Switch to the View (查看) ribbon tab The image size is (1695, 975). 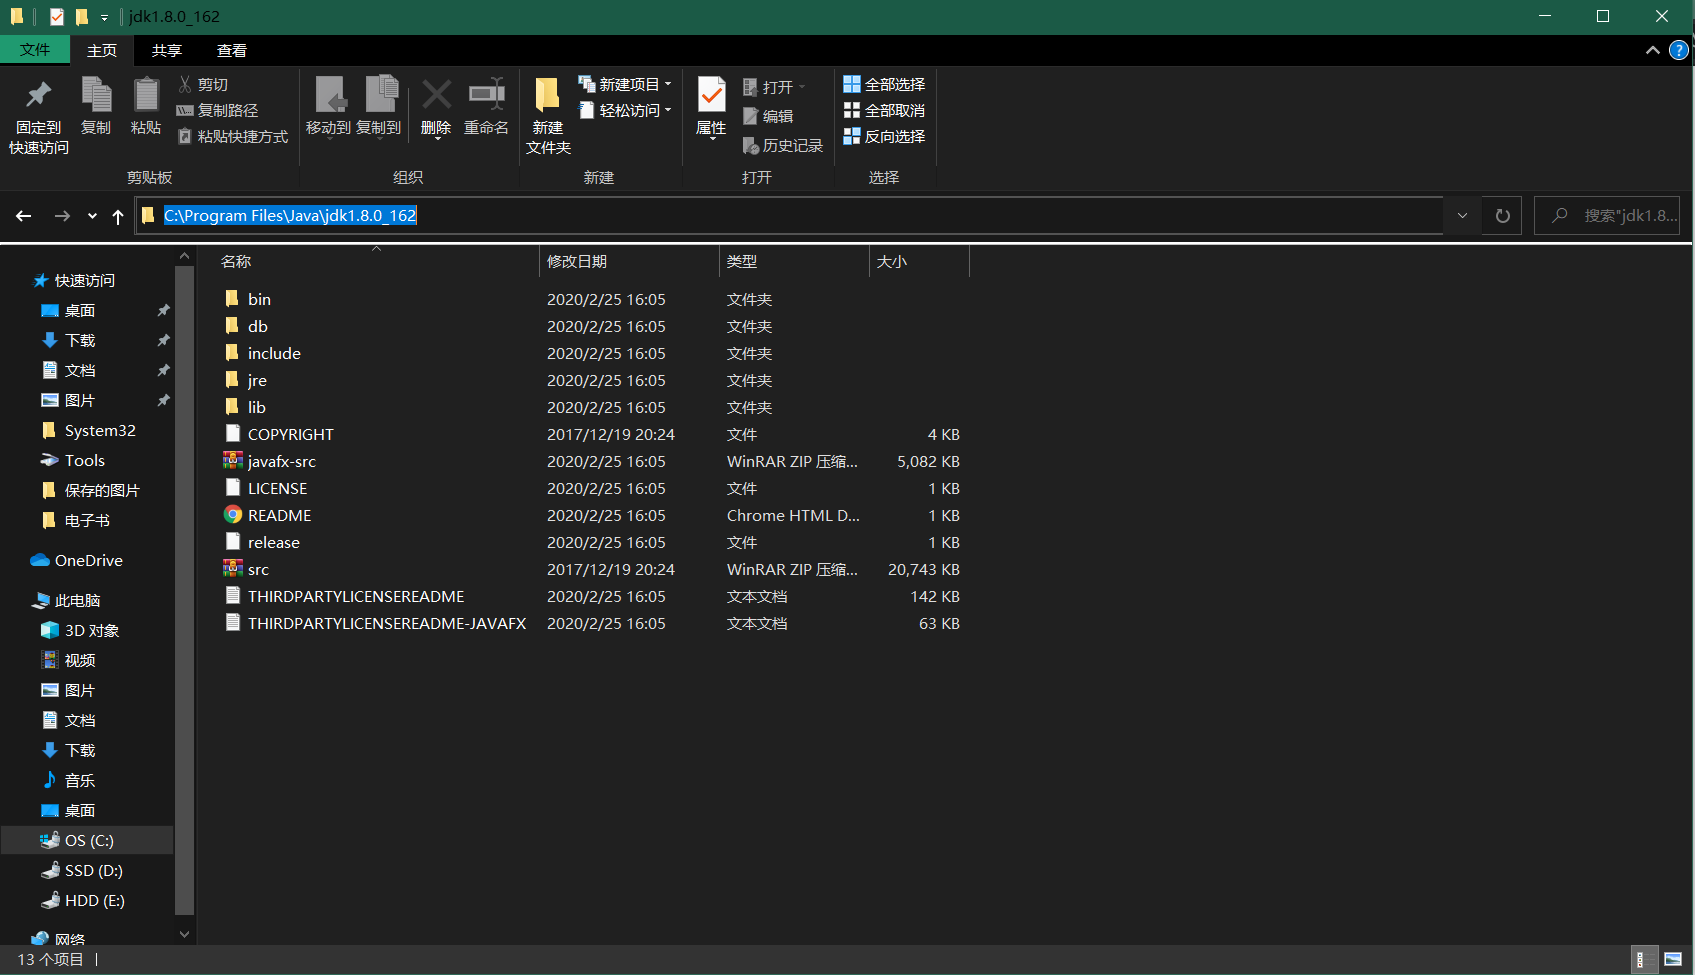(x=231, y=50)
